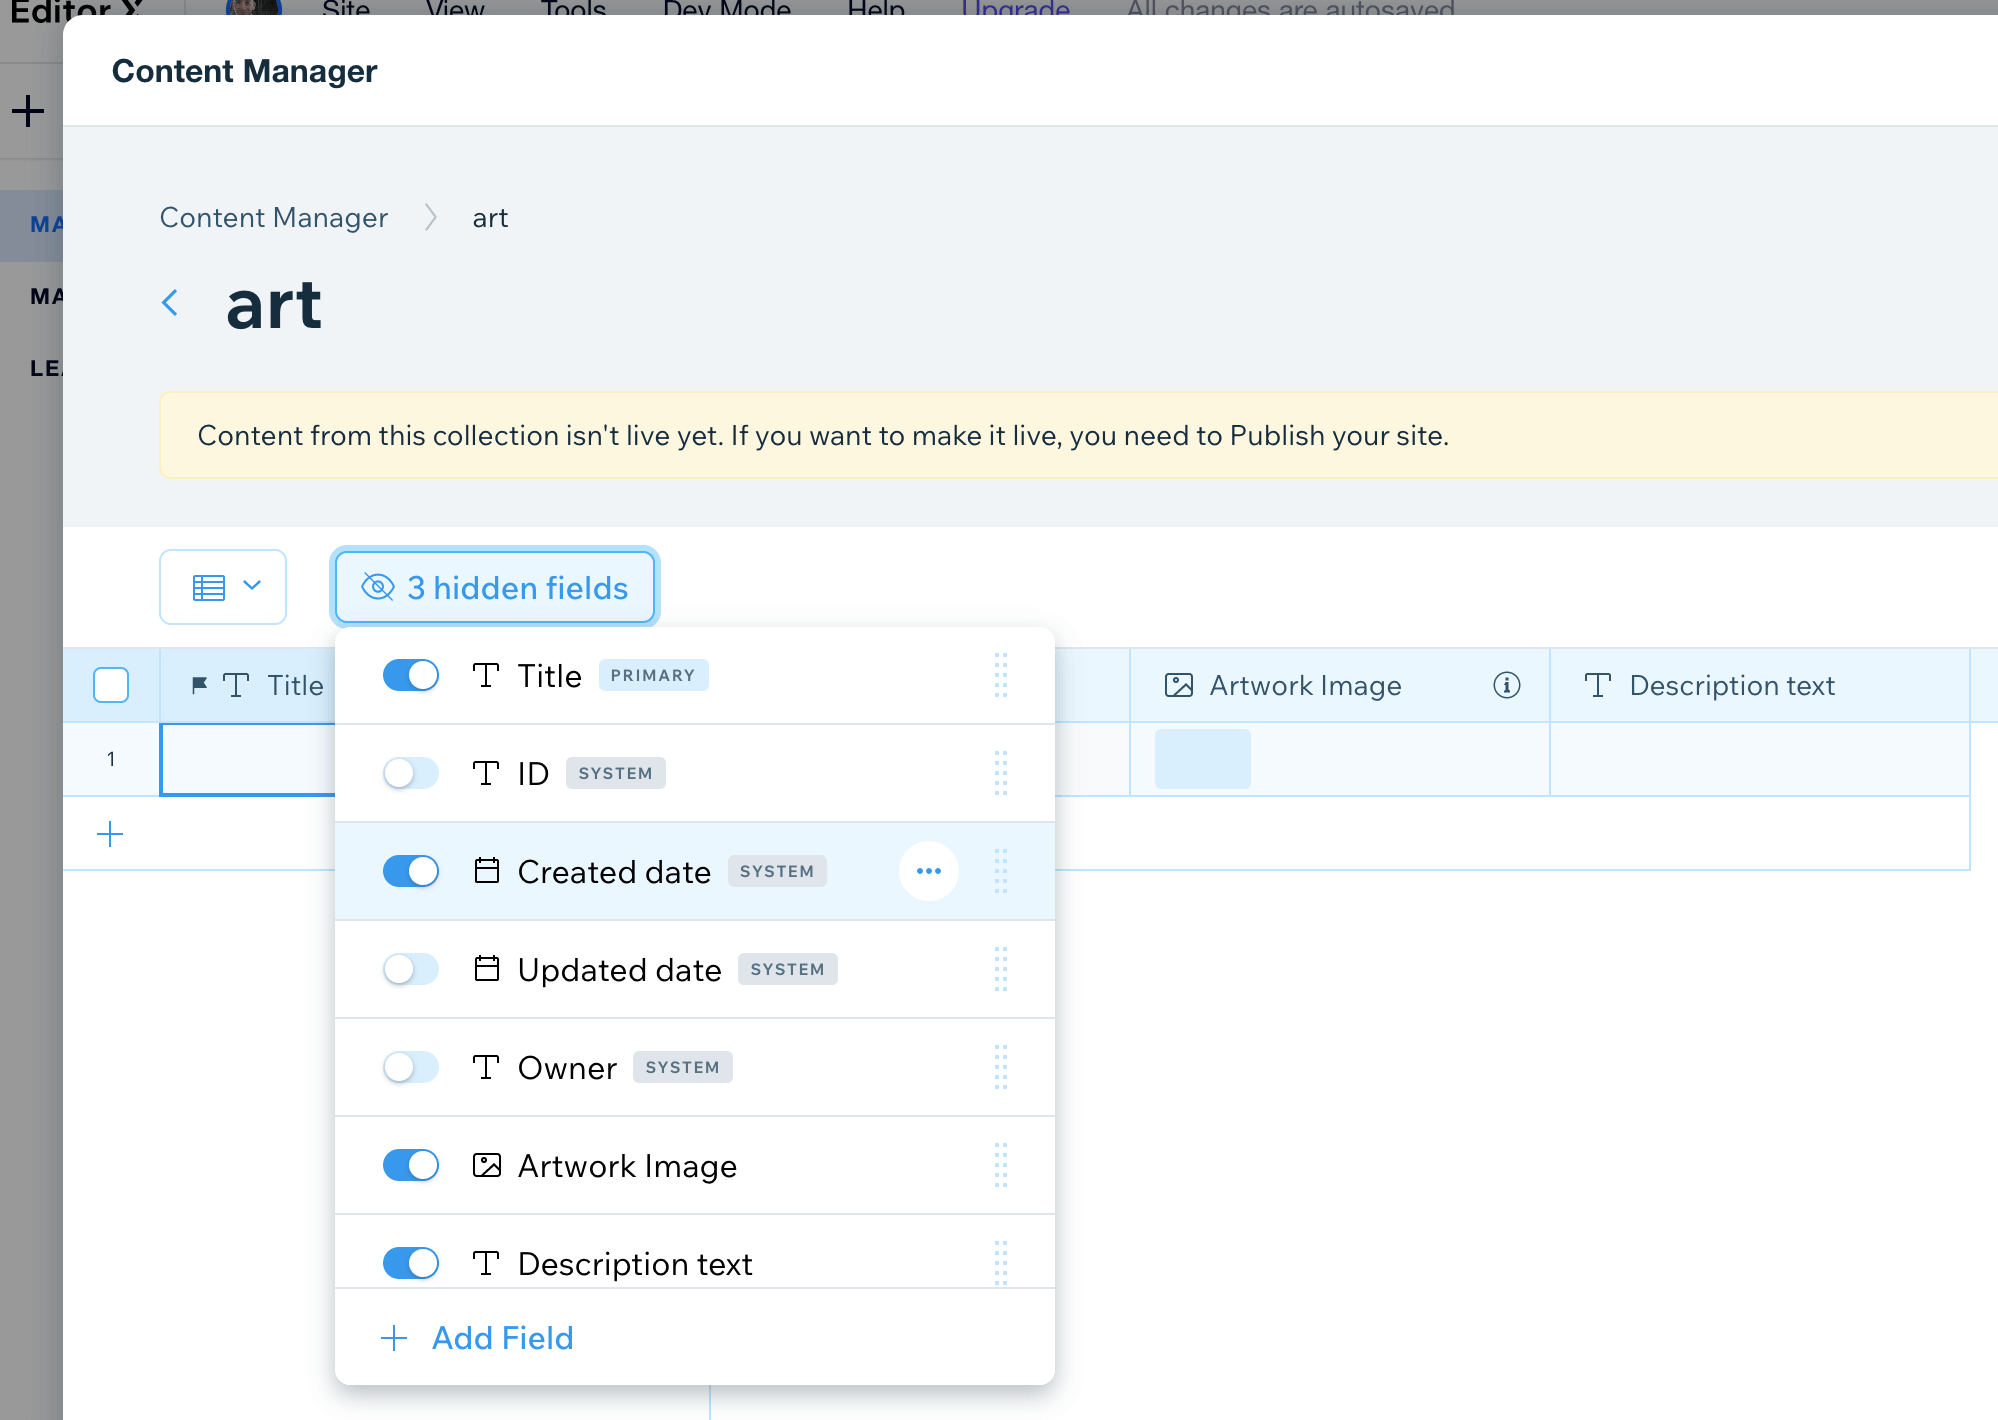Select the art breadcrumb menu item
This screenshot has width=1998, height=1420.
490,217
